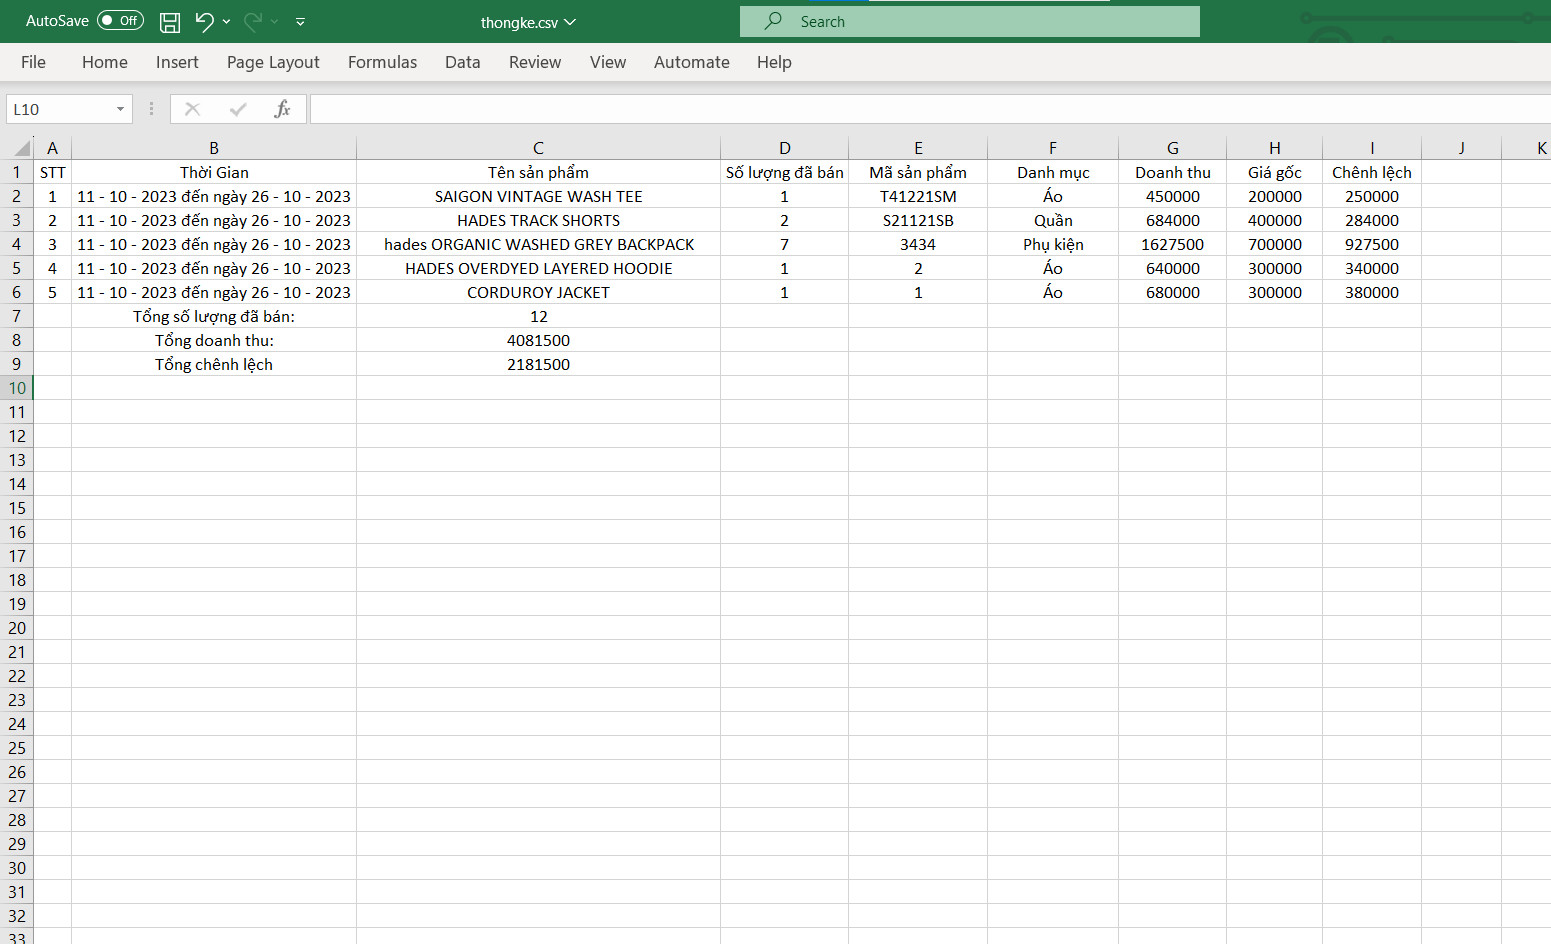Select column C header

[538, 148]
